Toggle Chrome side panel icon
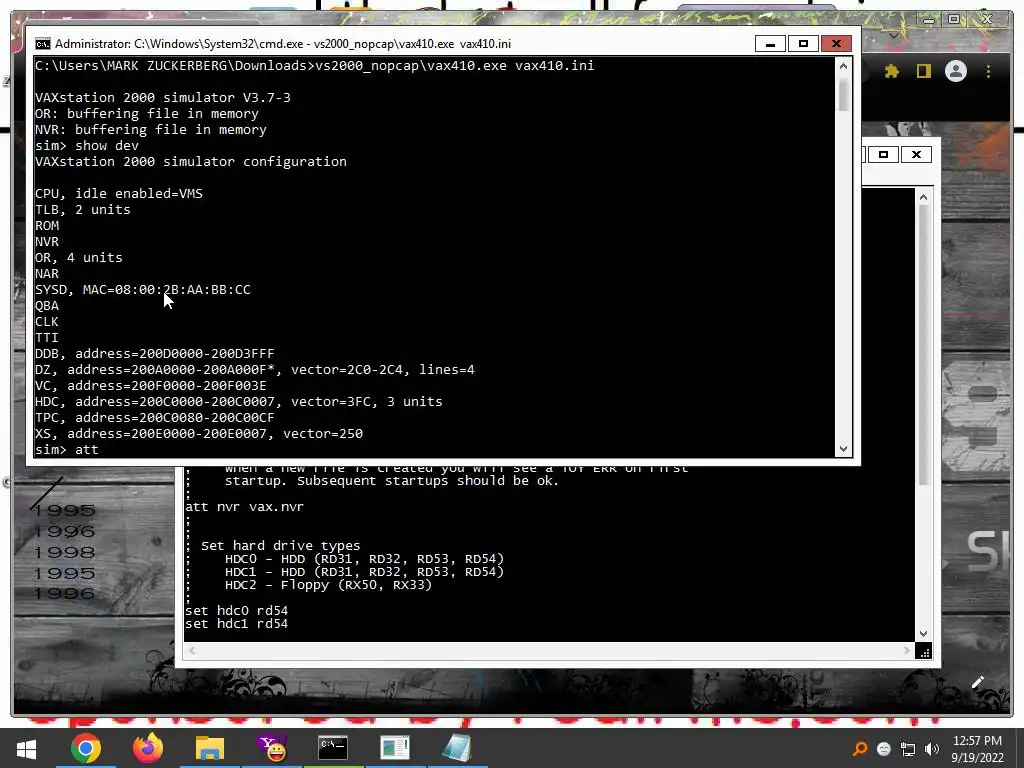 point(923,71)
